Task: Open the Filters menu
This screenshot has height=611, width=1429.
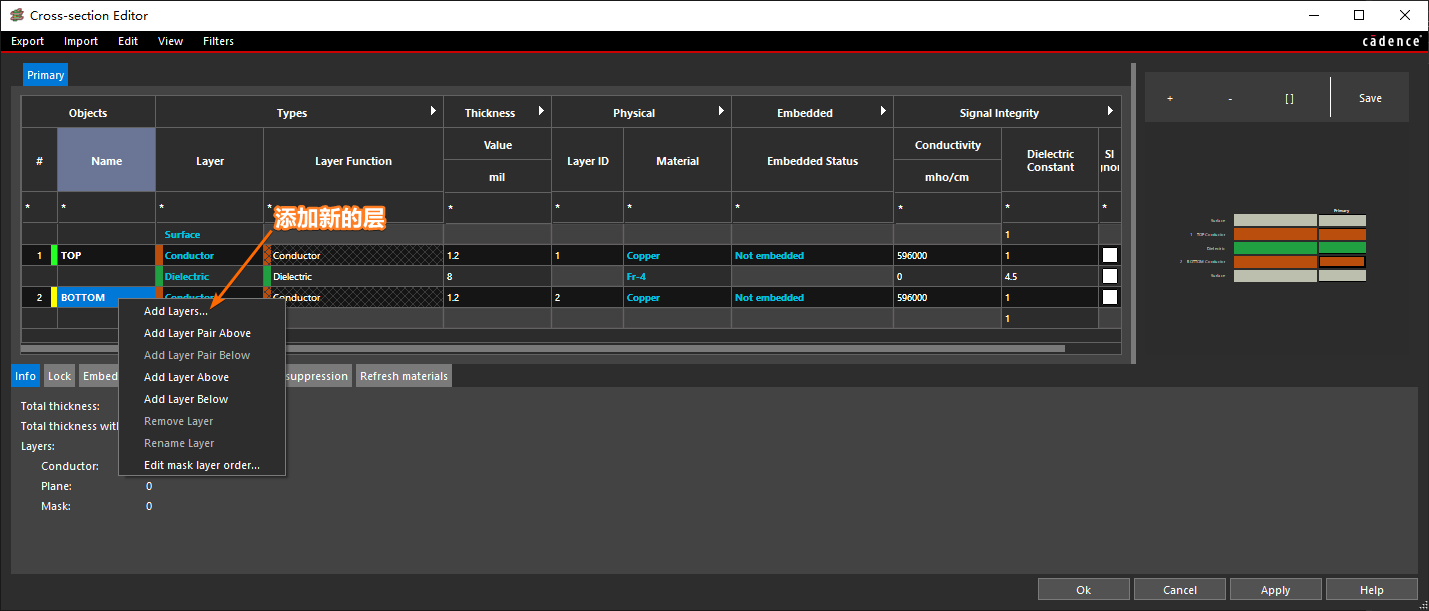Action: pyautogui.click(x=218, y=41)
